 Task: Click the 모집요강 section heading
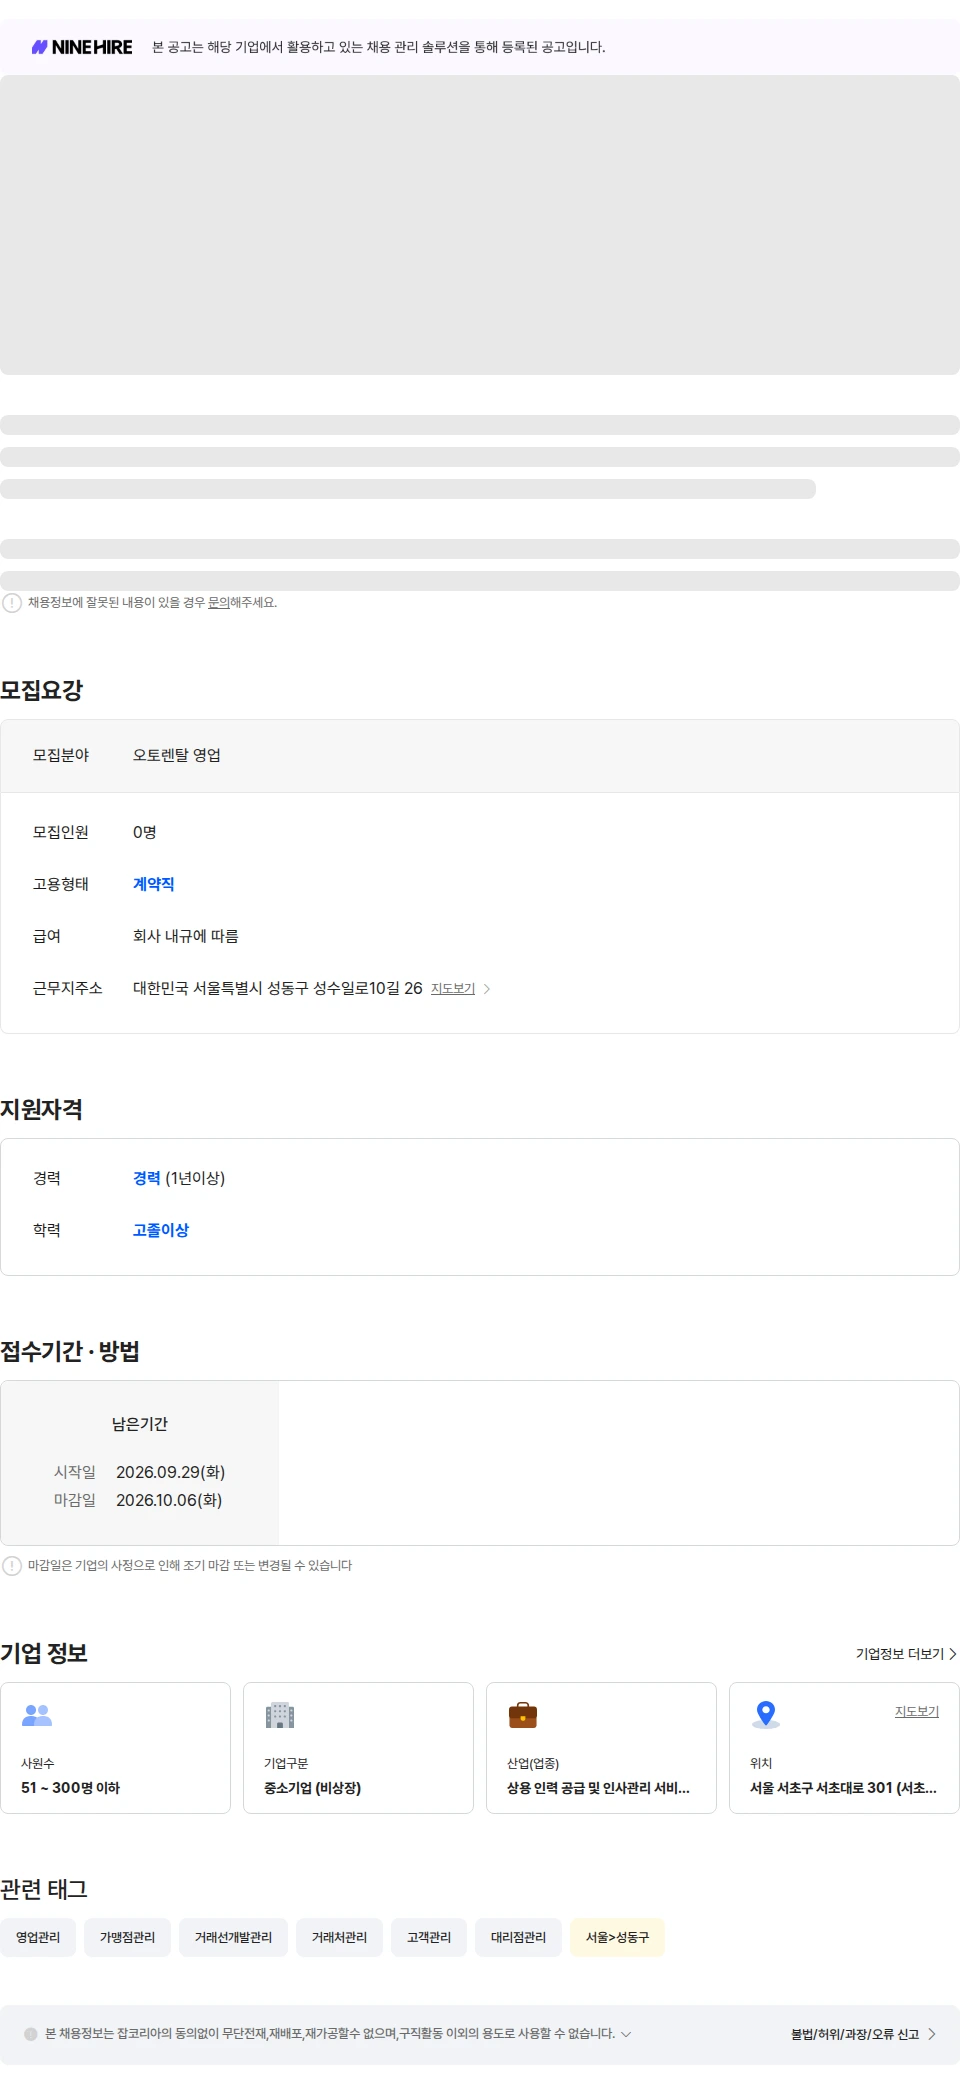(x=42, y=690)
